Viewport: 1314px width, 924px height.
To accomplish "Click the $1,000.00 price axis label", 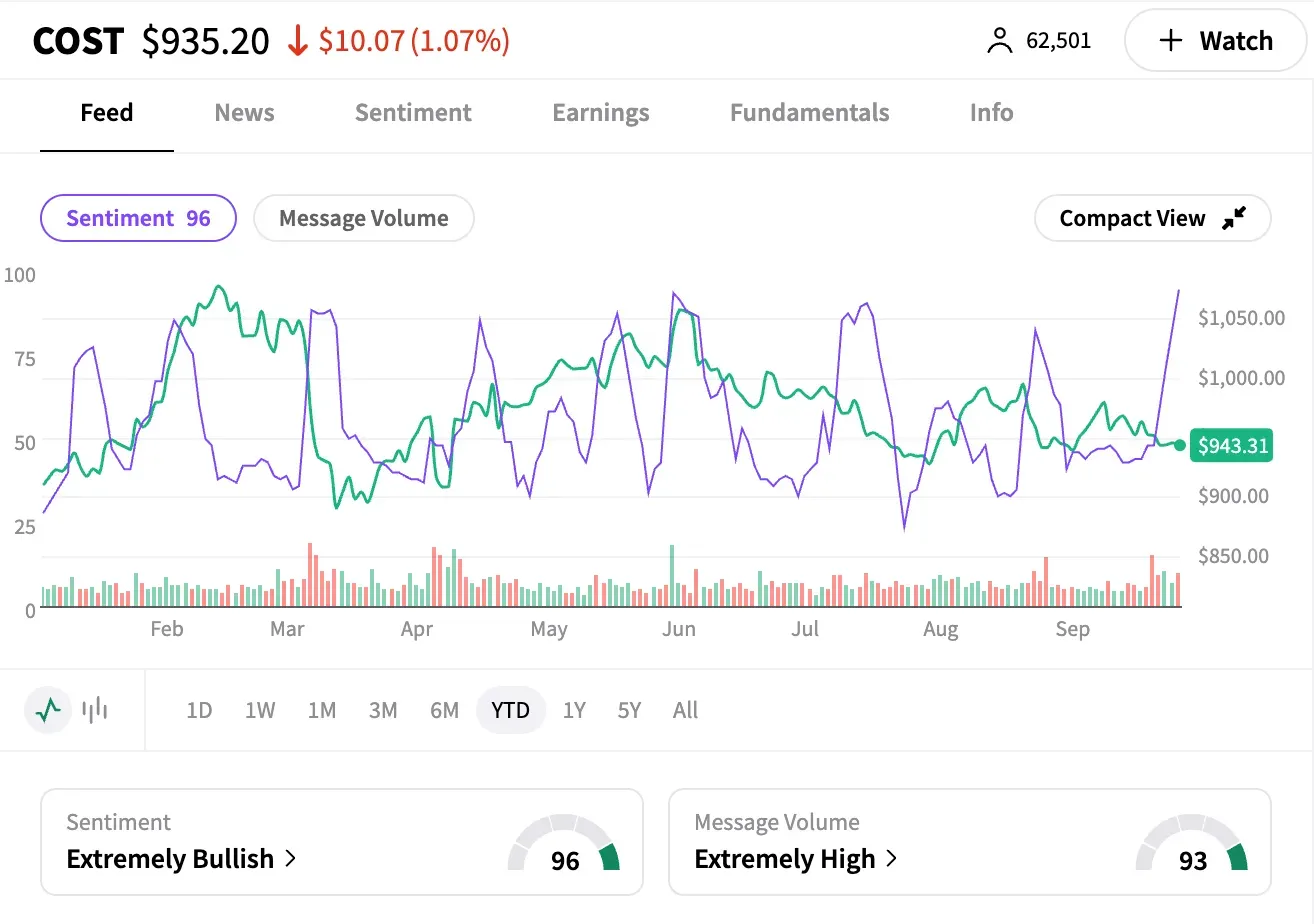I will (1241, 378).
